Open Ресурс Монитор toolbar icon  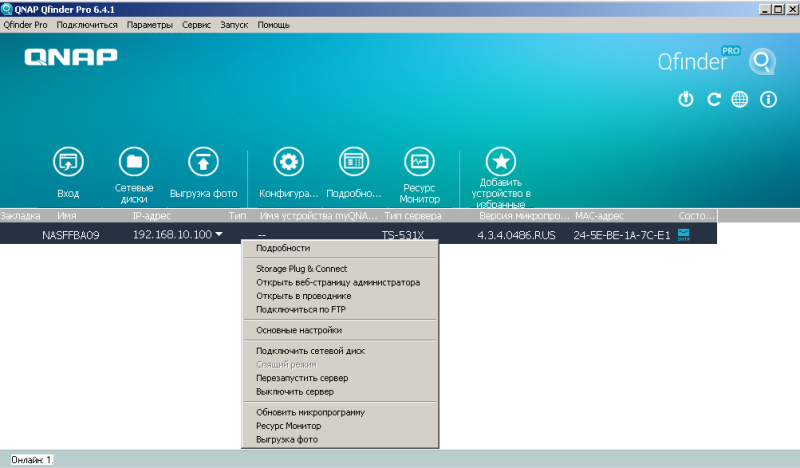coord(419,162)
